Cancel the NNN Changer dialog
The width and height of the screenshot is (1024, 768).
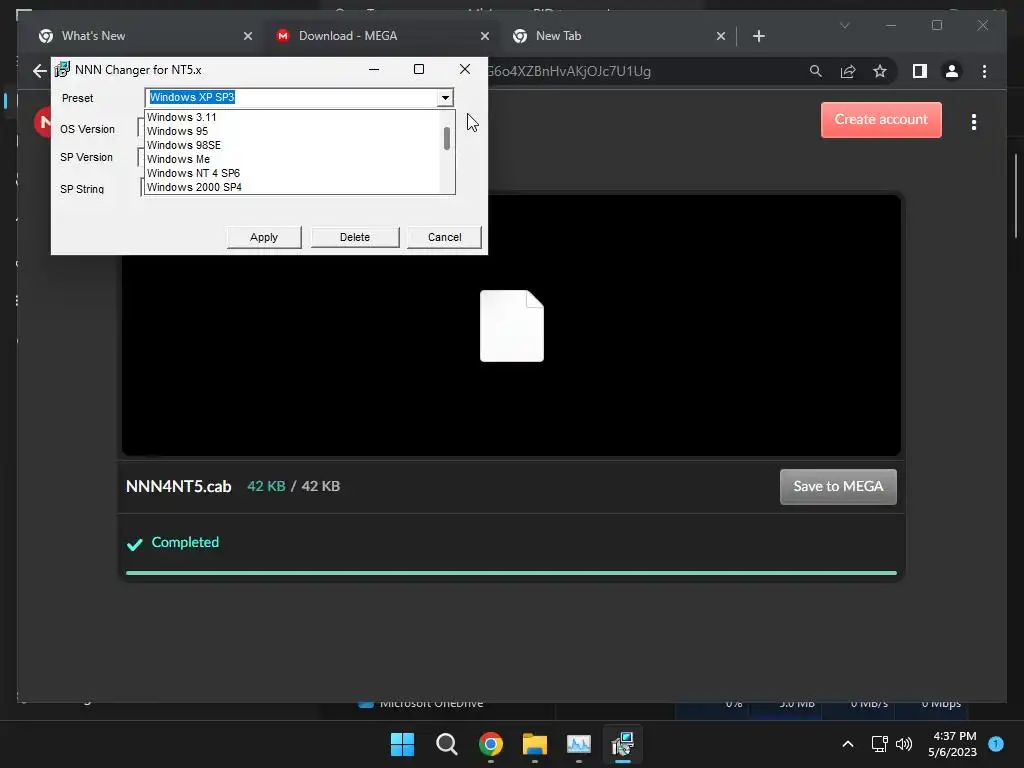point(444,237)
